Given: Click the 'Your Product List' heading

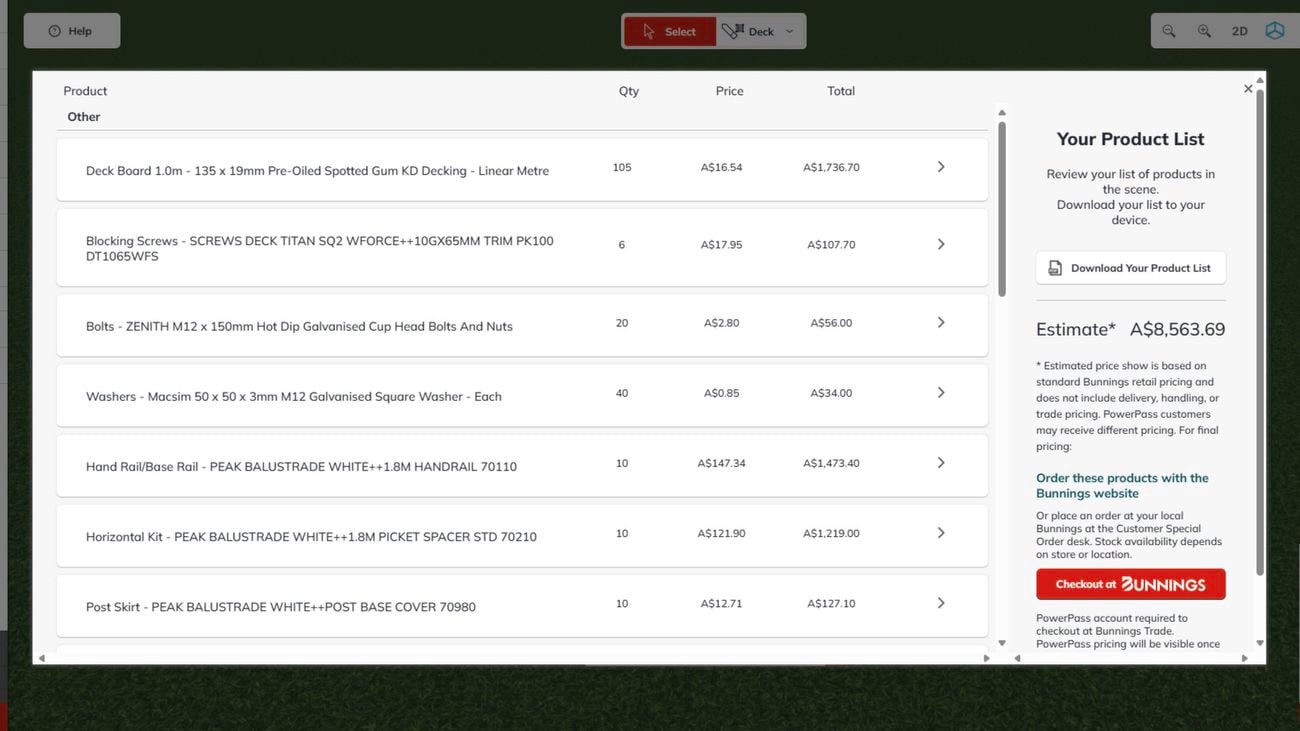Looking at the screenshot, I should pos(1130,139).
